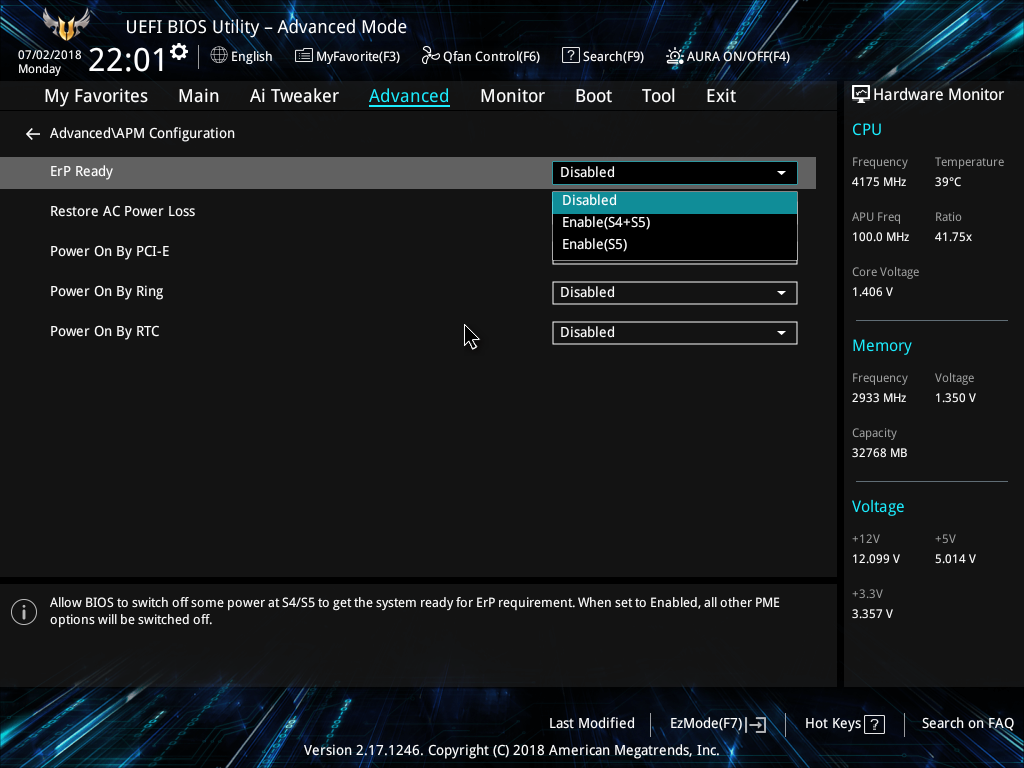
Task: Click the 1.406 V core voltage value
Action: [x=872, y=292]
